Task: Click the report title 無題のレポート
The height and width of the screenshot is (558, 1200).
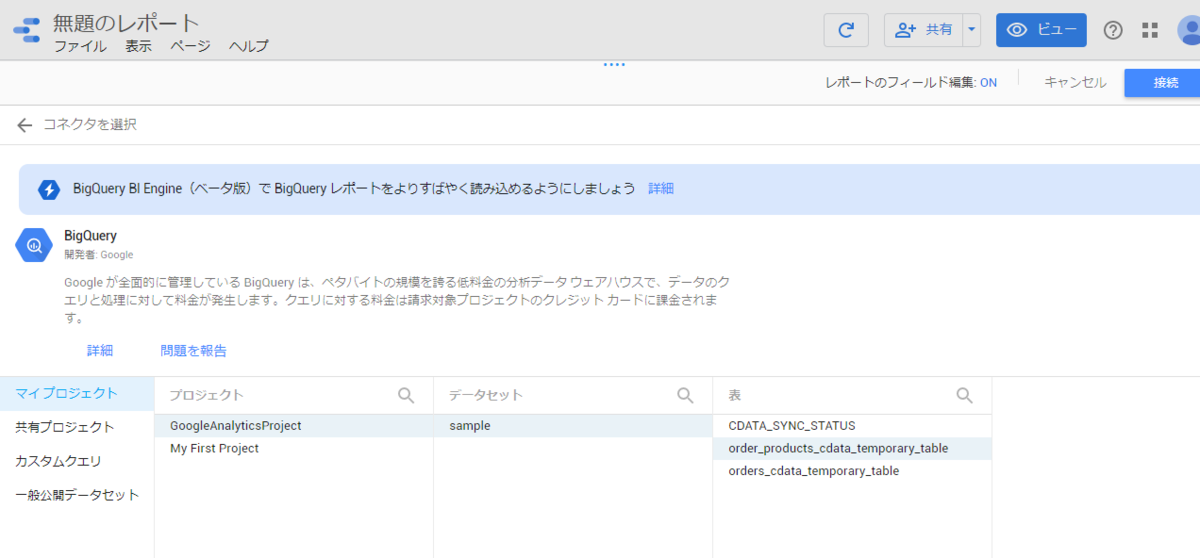Action: pyautogui.click(x=126, y=23)
